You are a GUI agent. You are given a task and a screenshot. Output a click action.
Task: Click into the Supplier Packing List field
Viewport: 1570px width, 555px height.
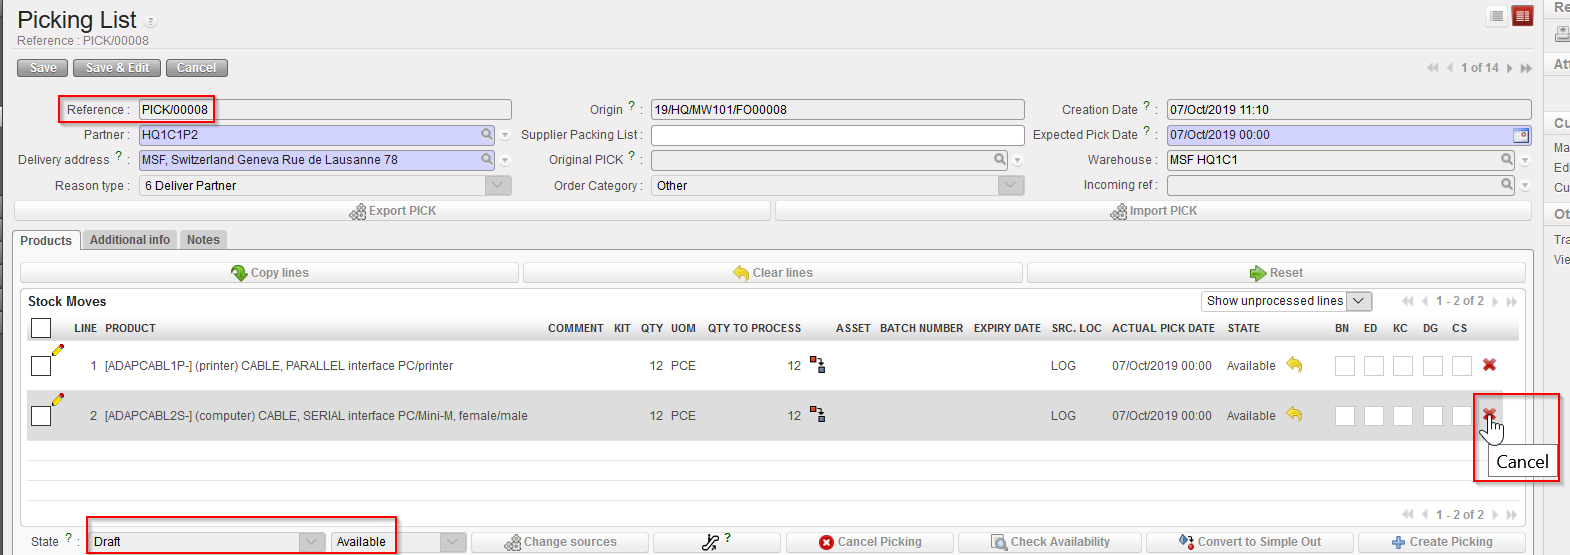[x=837, y=135]
